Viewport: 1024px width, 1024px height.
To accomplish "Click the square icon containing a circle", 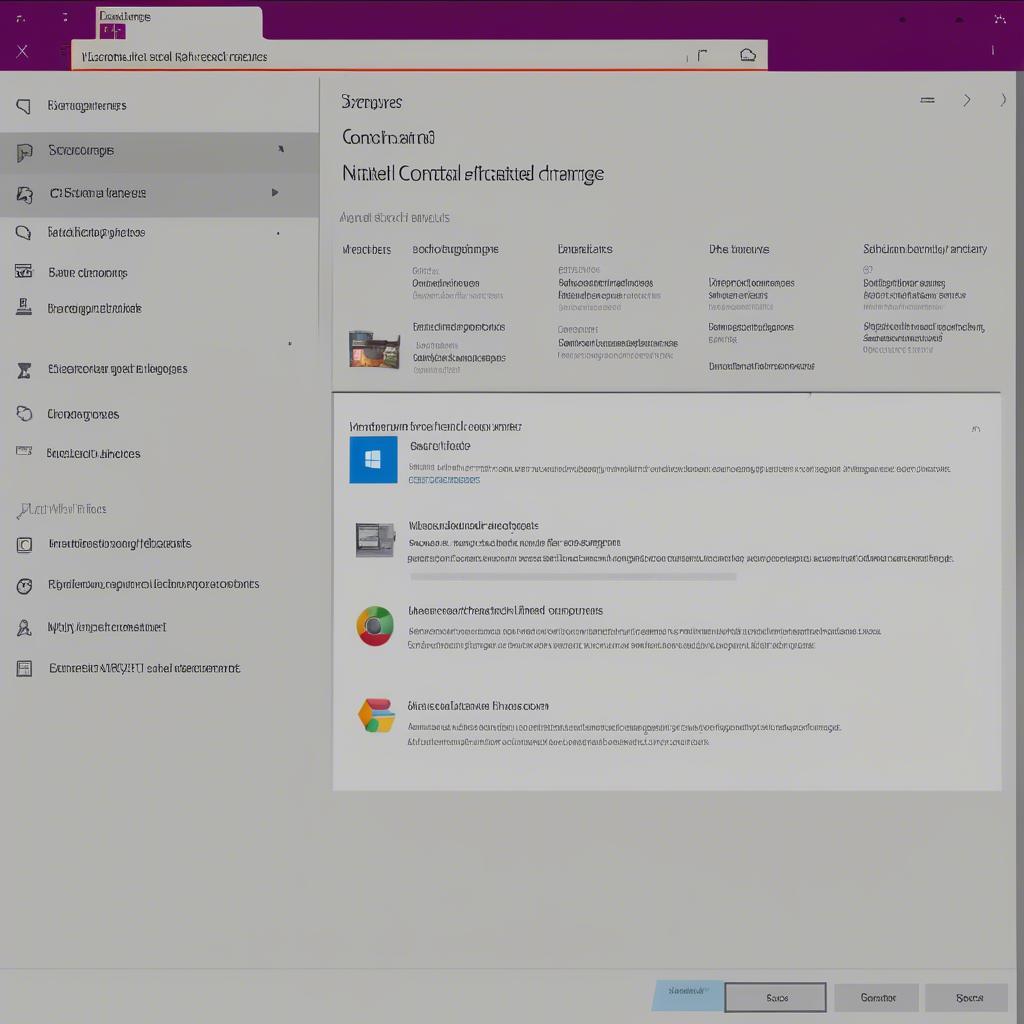I will click(x=24, y=544).
